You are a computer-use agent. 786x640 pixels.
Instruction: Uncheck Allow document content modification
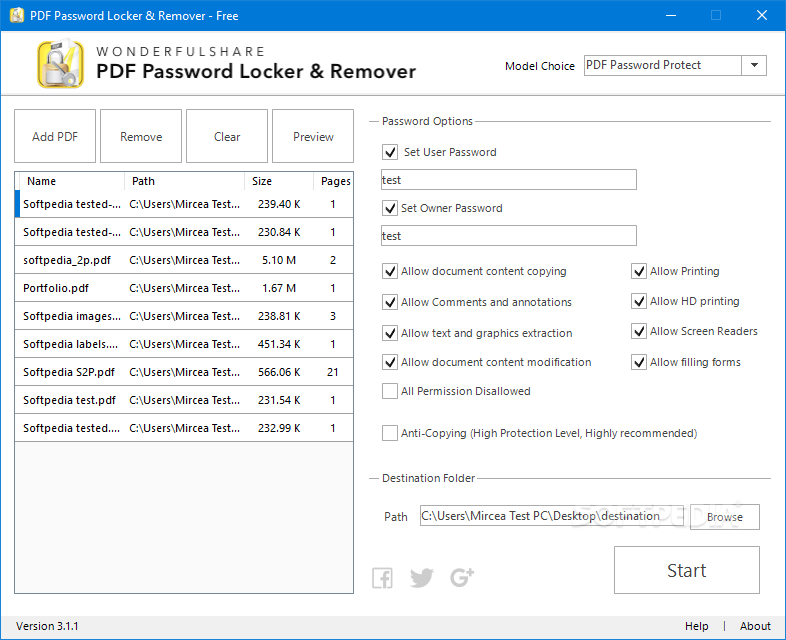pos(390,362)
